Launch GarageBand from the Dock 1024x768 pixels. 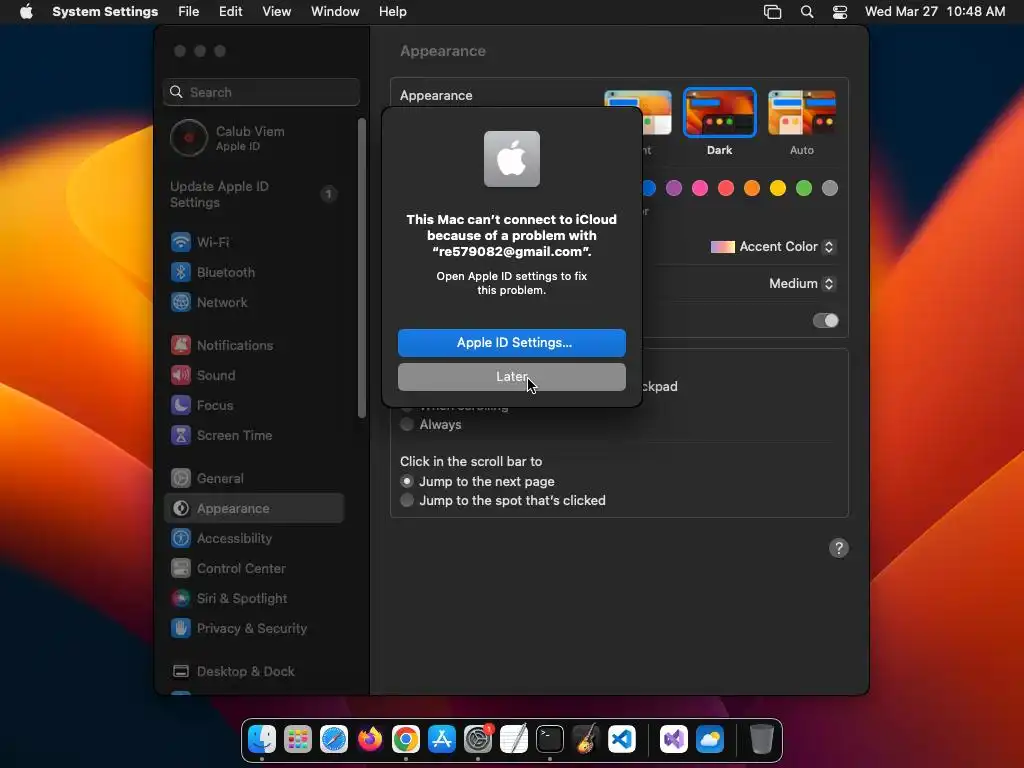(586, 739)
